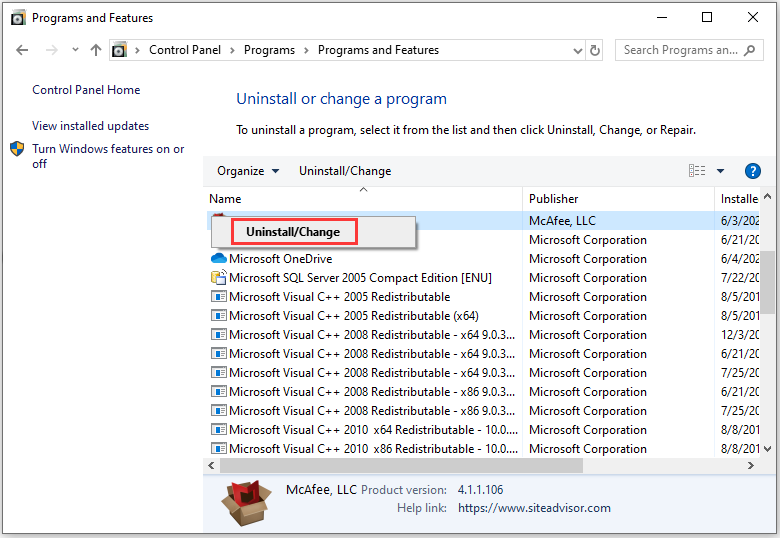Choose Uninstall/Change from context menu
The height and width of the screenshot is (538, 780).
pos(293,232)
